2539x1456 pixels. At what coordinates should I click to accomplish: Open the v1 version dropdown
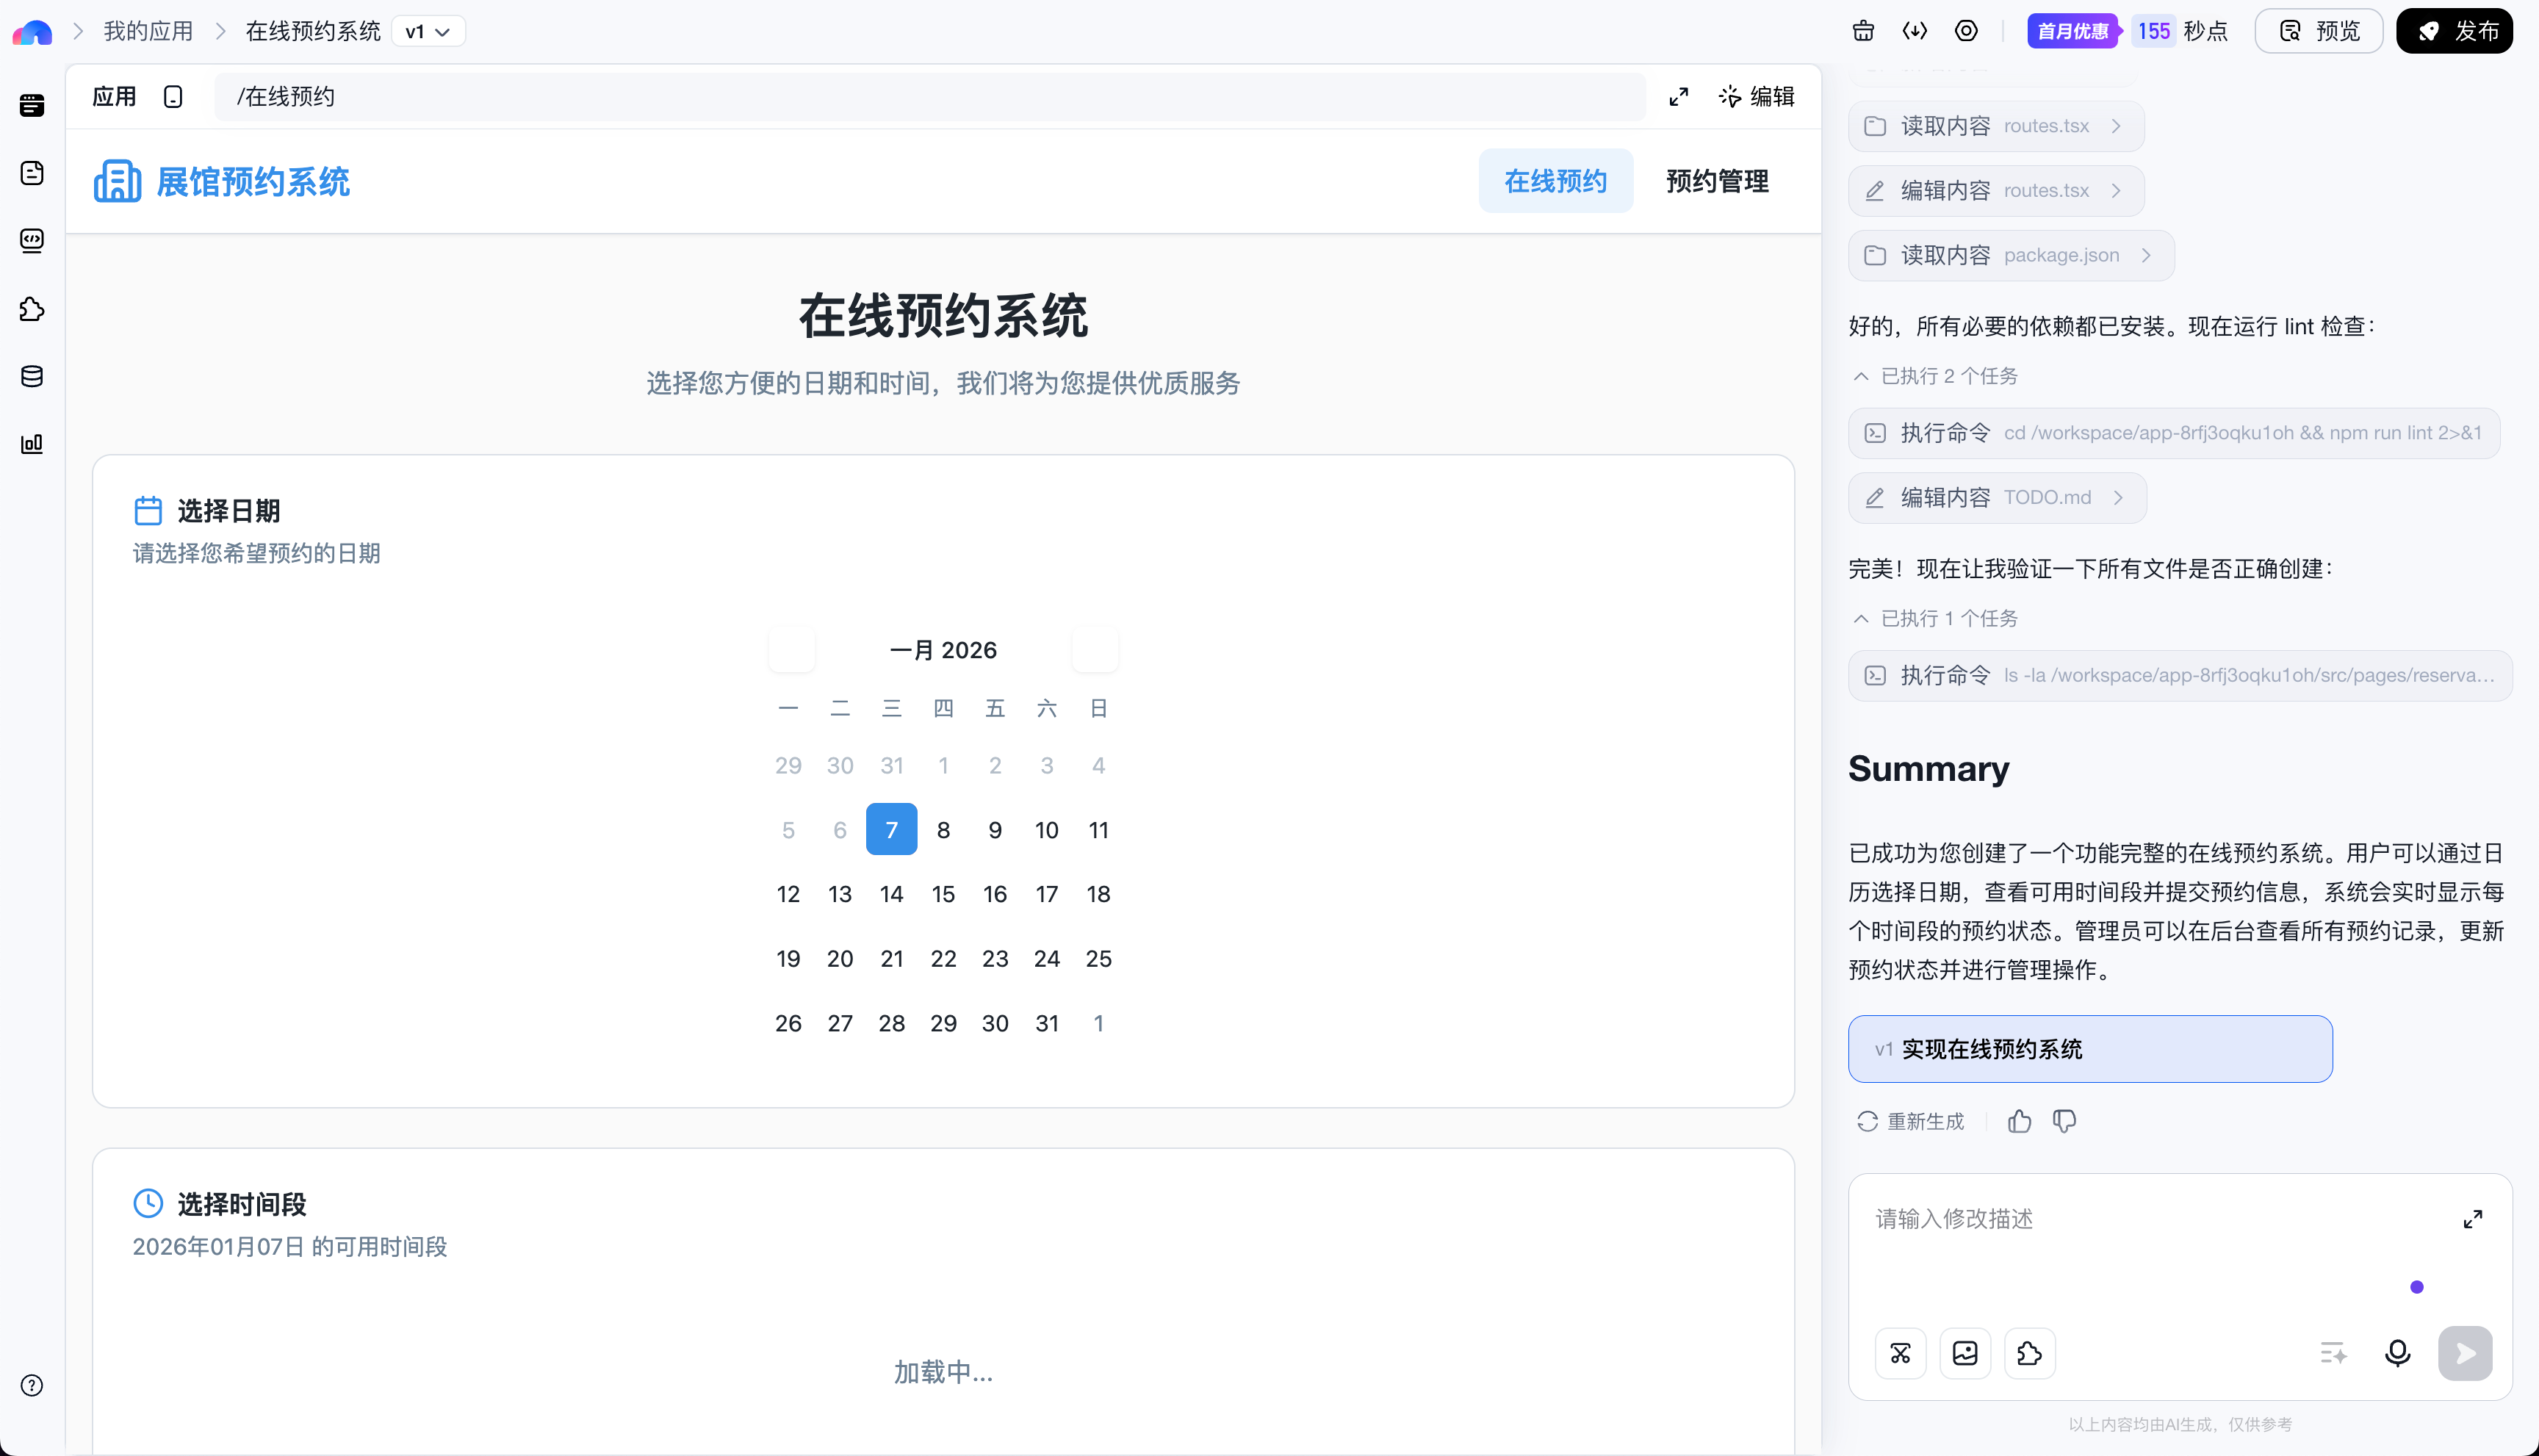tap(428, 31)
